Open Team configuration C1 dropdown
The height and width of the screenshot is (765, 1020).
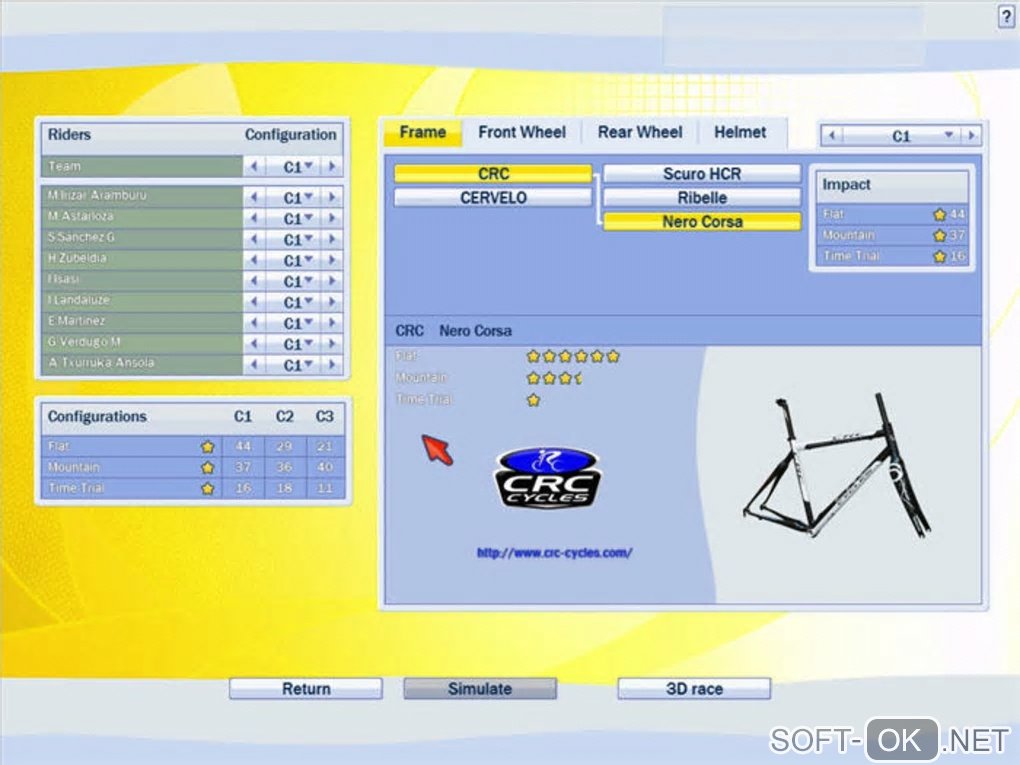tap(293, 167)
